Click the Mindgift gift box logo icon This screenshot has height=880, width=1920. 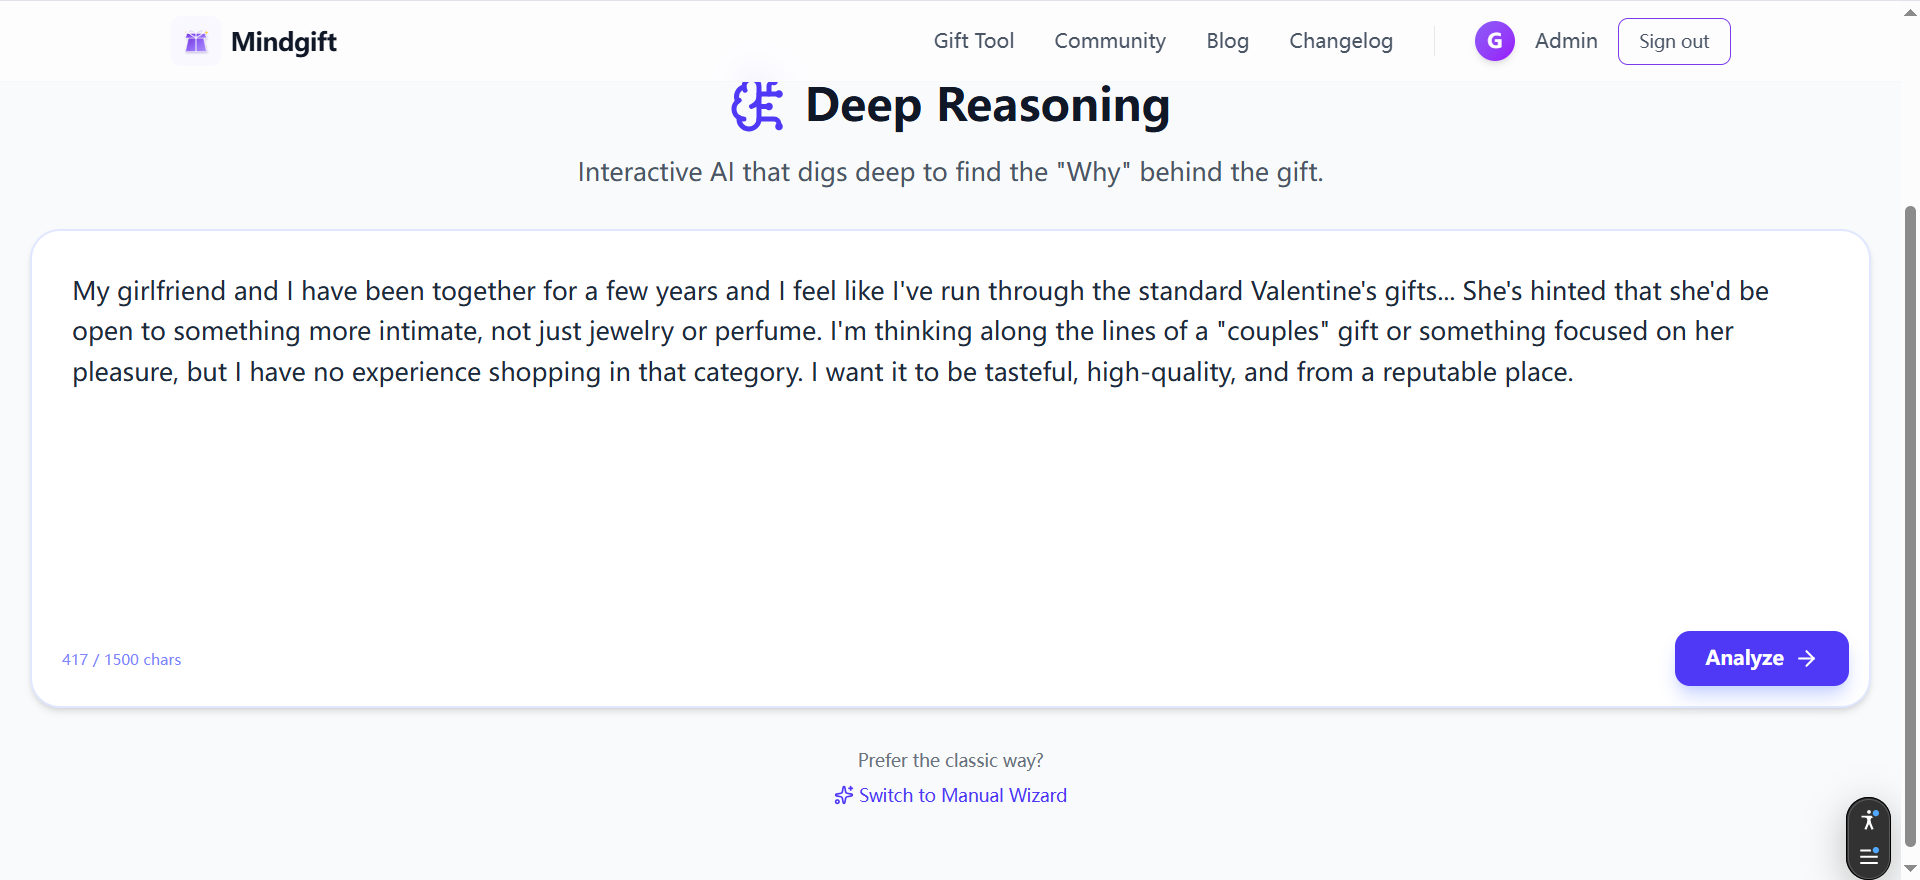coord(196,41)
